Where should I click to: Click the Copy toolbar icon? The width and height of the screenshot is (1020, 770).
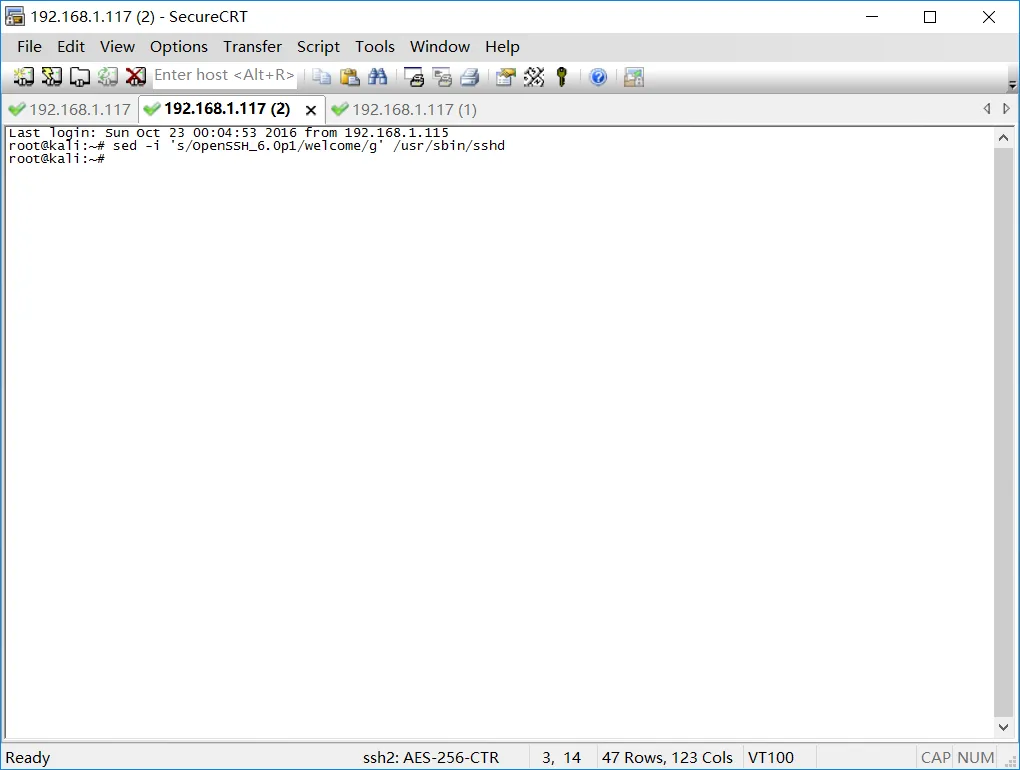321,77
